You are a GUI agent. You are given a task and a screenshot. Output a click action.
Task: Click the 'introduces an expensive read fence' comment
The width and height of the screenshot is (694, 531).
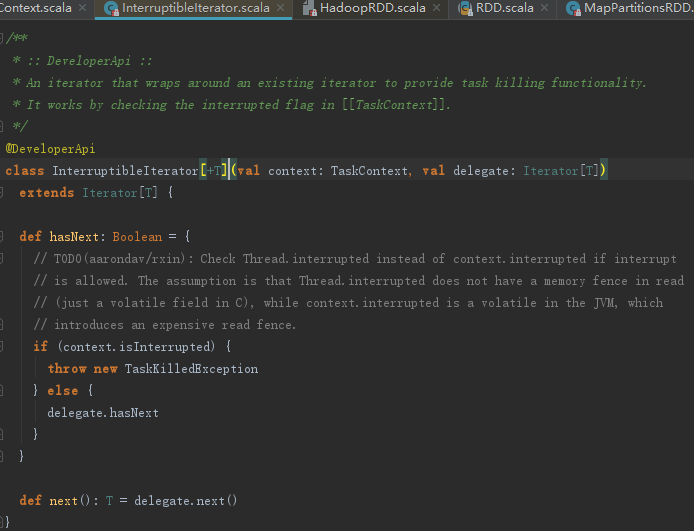point(165,325)
